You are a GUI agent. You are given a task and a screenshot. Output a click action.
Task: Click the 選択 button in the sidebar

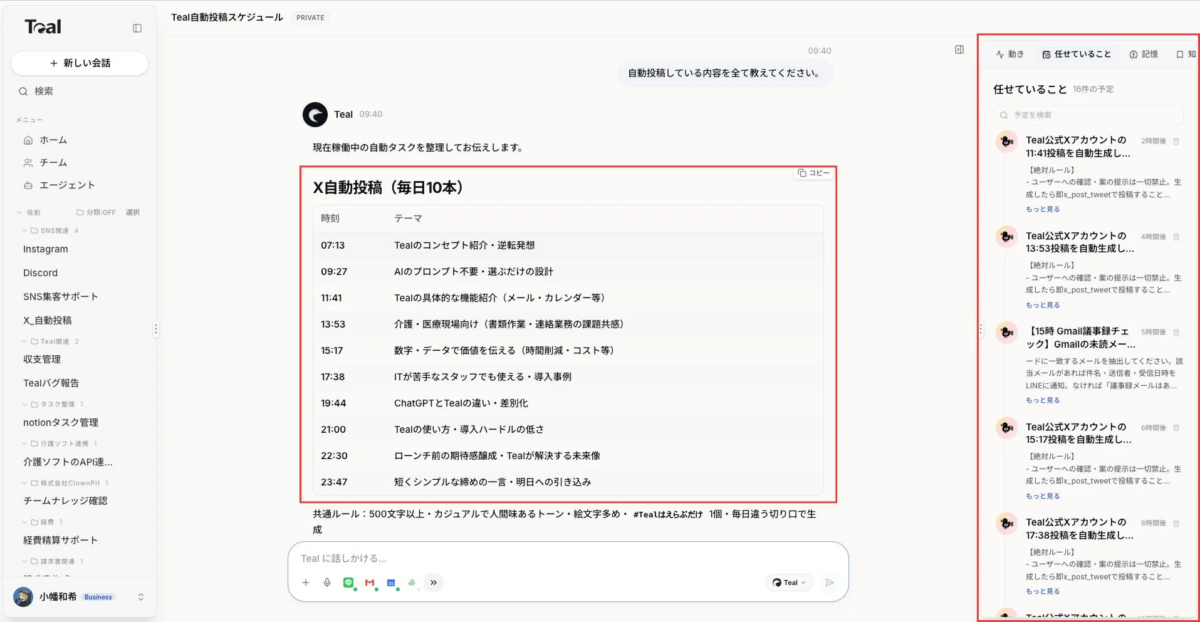pos(133,212)
